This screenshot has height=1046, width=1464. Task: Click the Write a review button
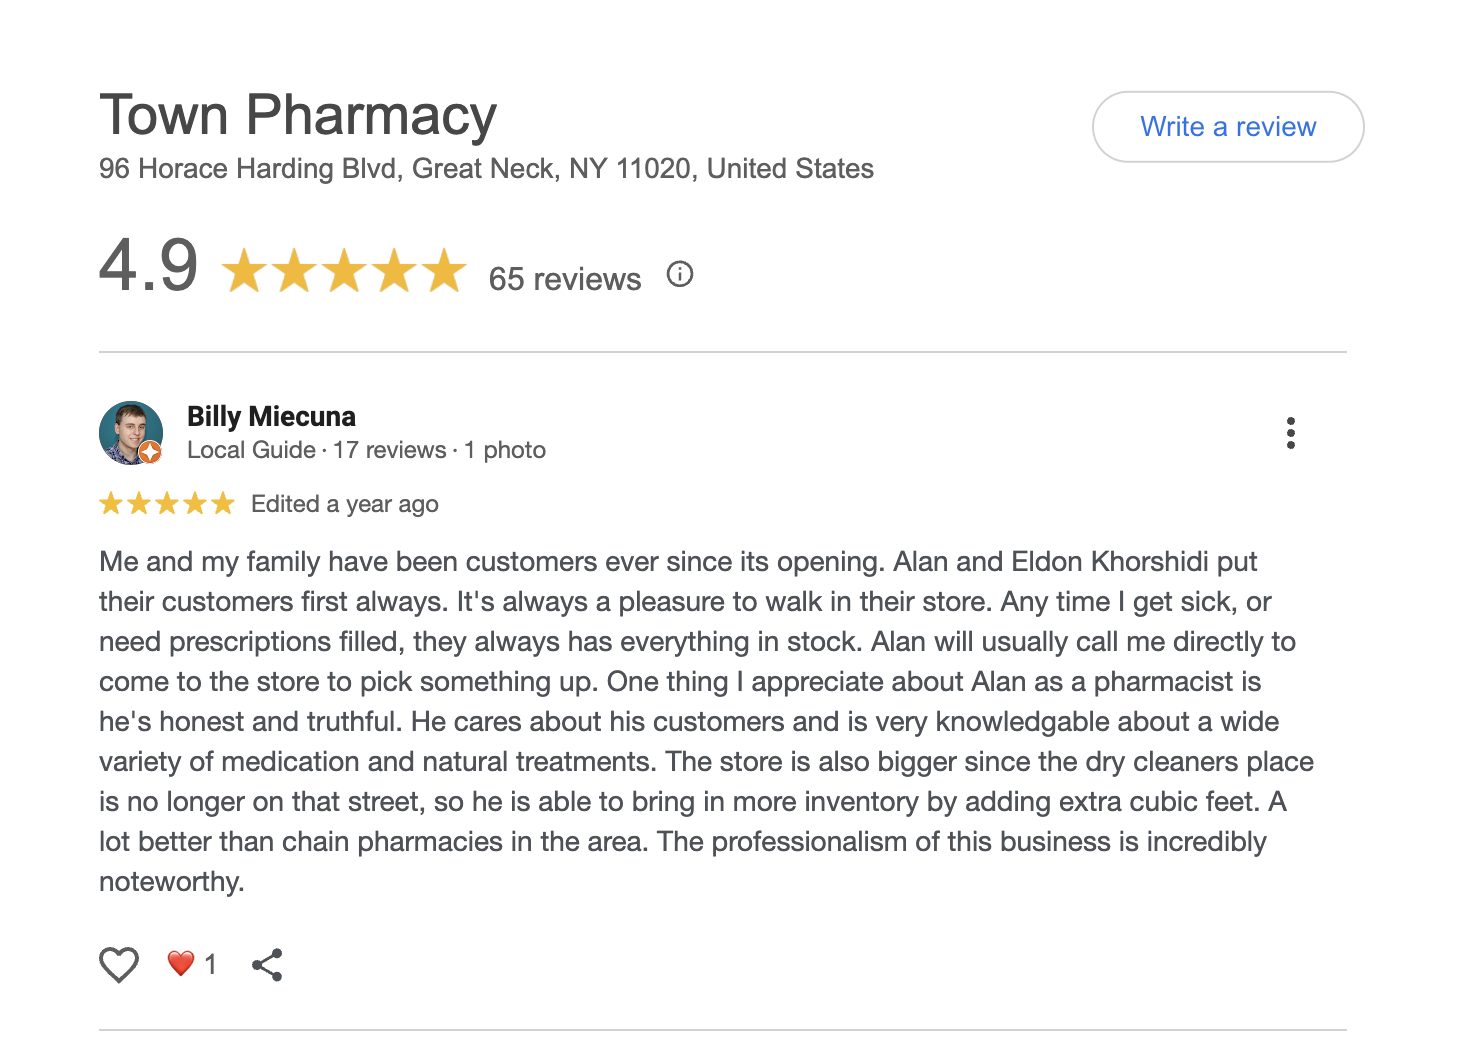tap(1227, 127)
